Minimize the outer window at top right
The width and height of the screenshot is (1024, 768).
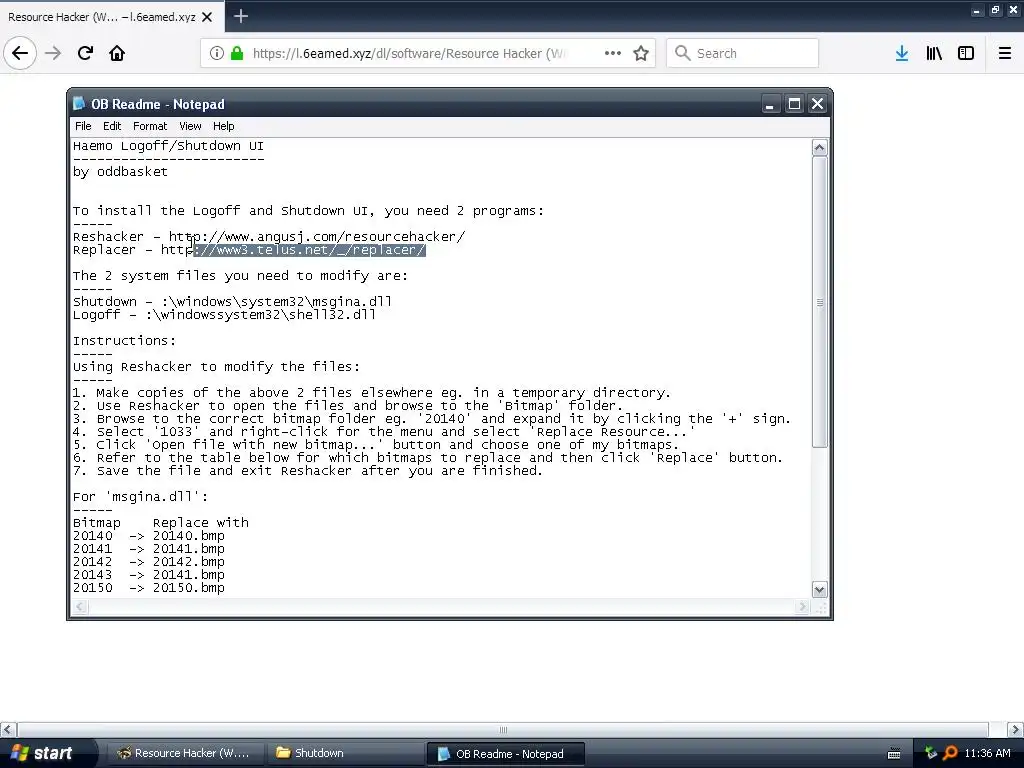(x=976, y=10)
